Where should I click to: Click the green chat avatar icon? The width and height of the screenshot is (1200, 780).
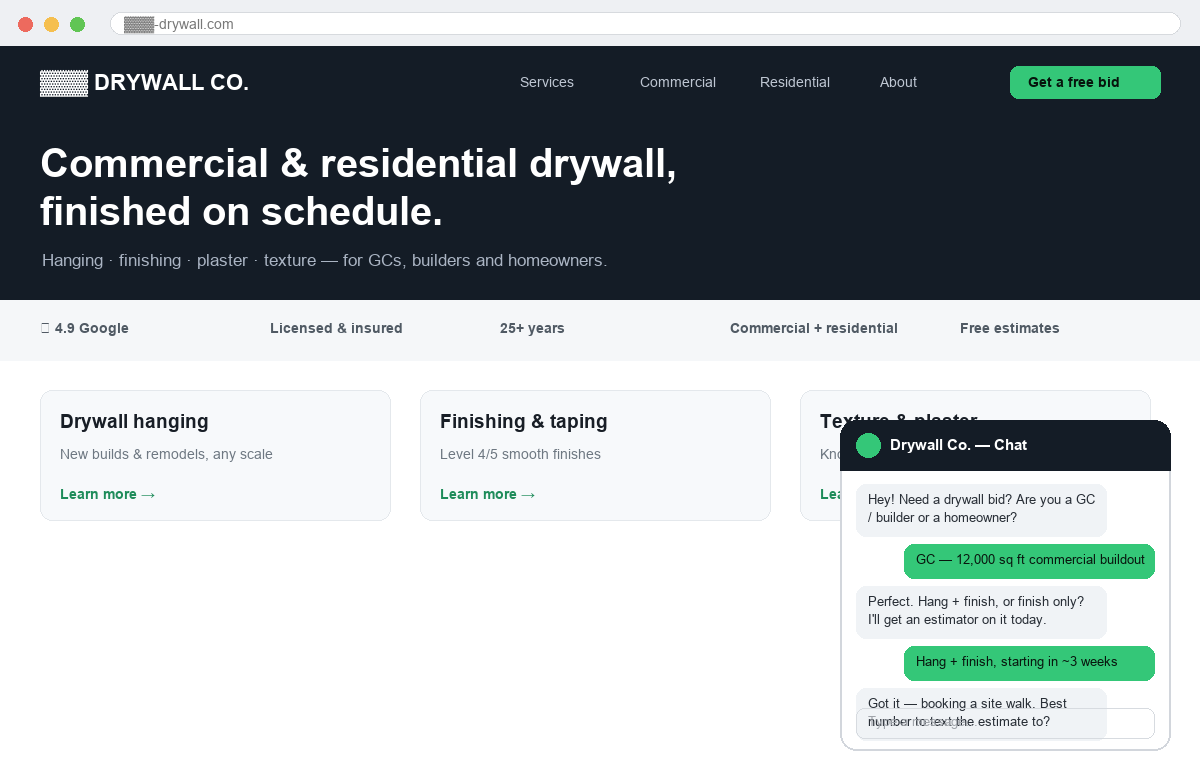click(x=869, y=445)
